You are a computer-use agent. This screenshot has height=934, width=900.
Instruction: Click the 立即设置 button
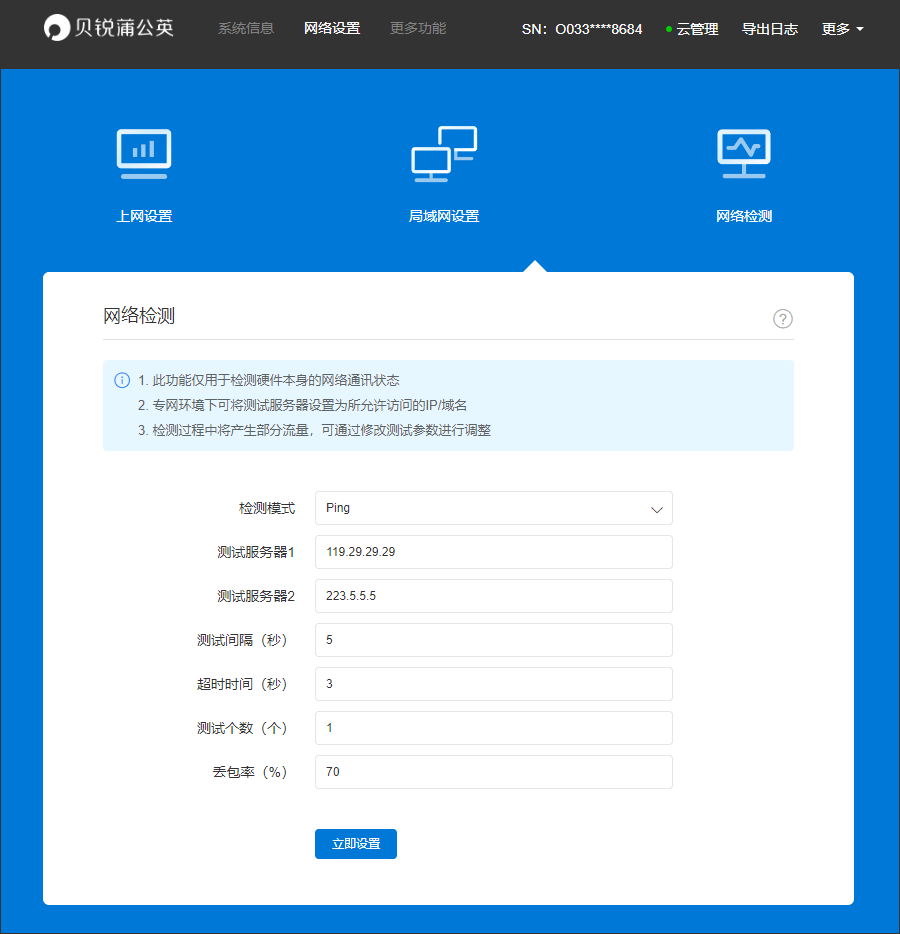[355, 843]
